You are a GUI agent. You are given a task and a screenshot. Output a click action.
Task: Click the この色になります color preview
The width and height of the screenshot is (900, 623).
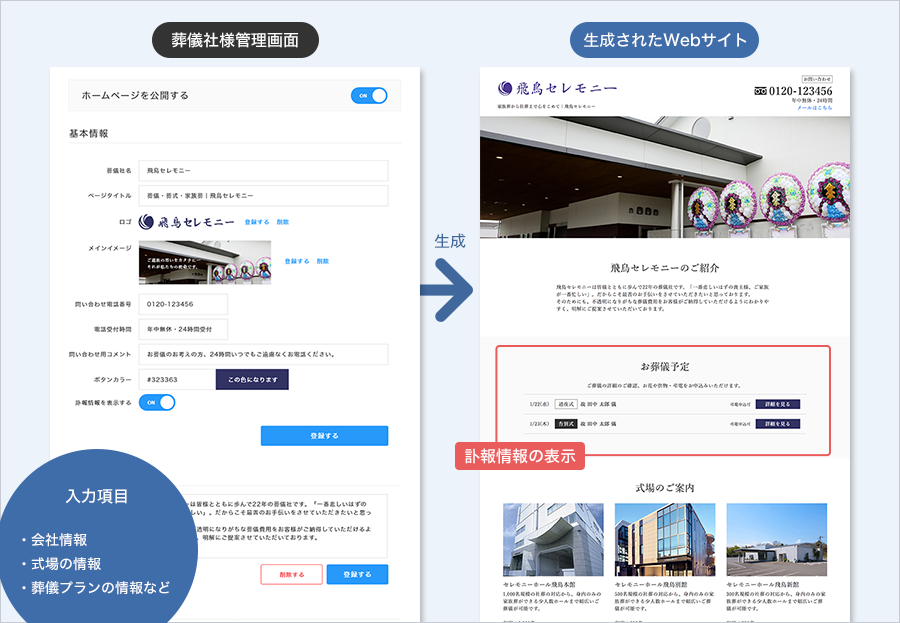(252, 380)
